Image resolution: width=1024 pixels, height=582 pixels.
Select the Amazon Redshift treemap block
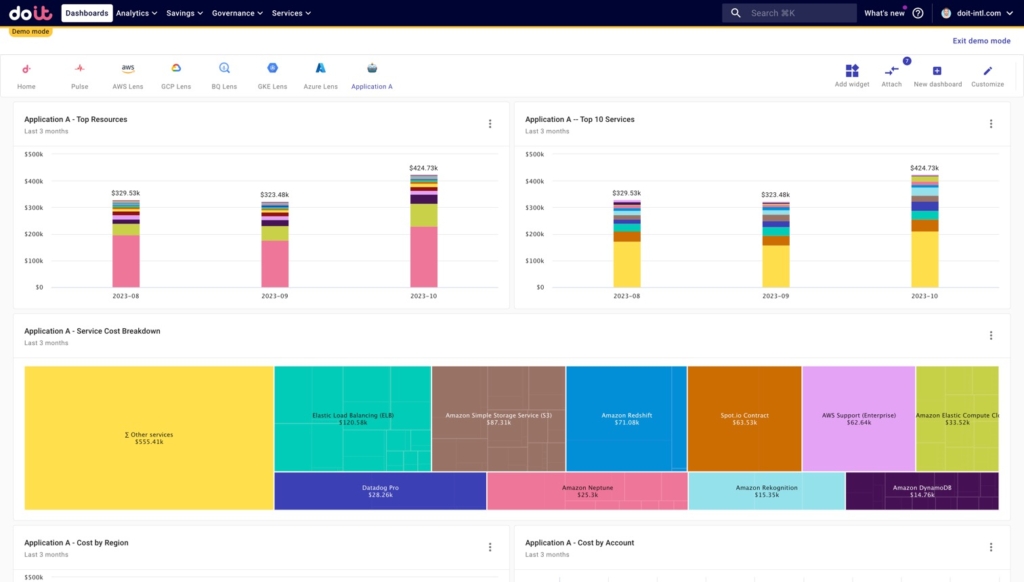(x=626, y=418)
